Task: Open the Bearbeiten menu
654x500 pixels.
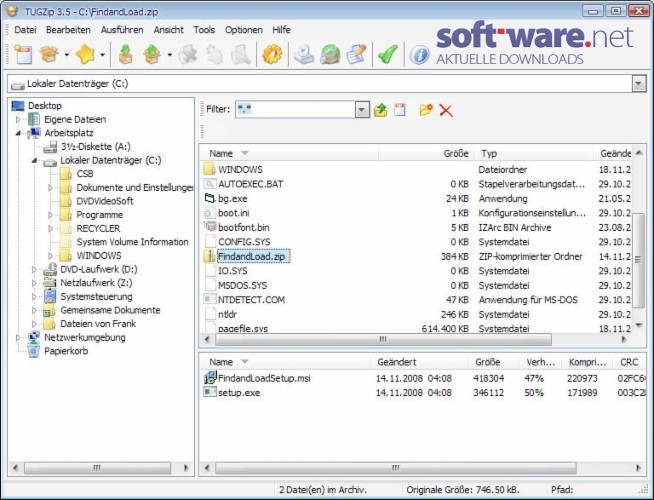Action: [68, 30]
